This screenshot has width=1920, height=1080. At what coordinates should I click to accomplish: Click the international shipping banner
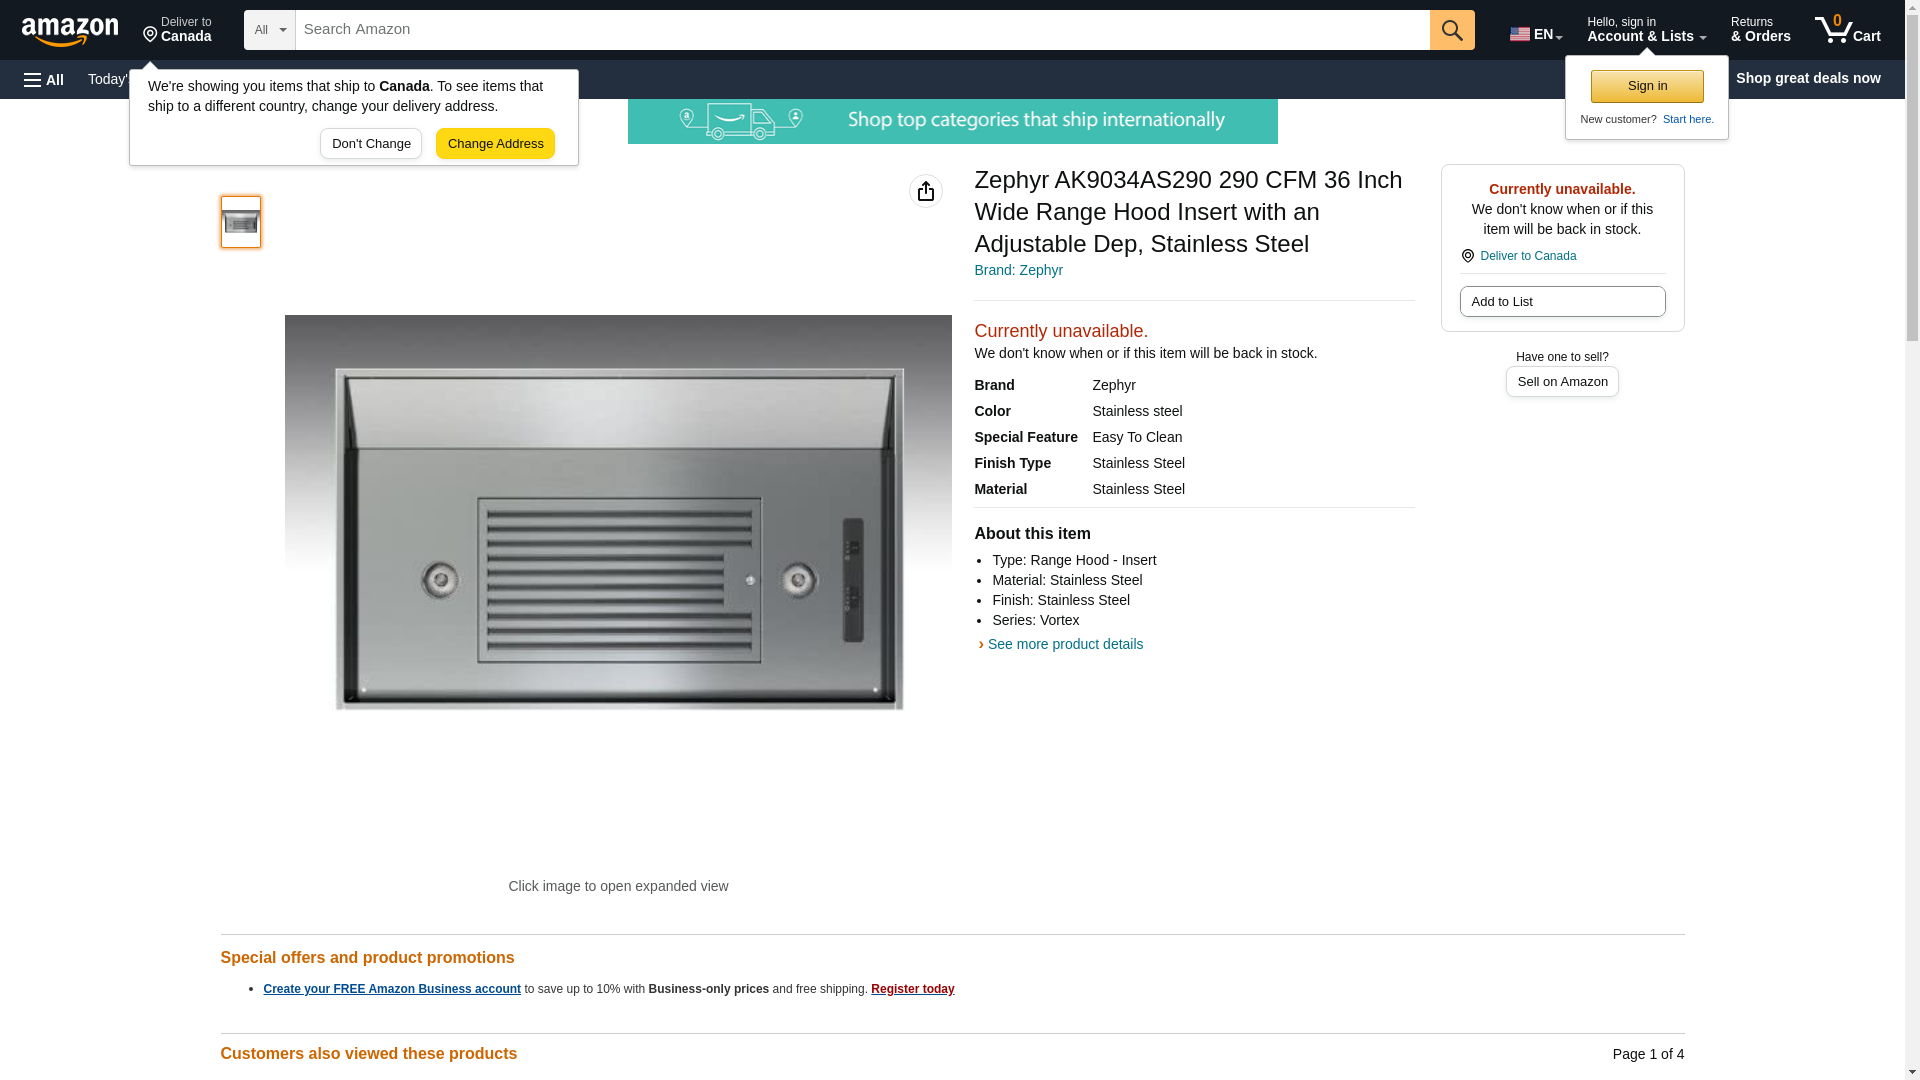coord(952,121)
